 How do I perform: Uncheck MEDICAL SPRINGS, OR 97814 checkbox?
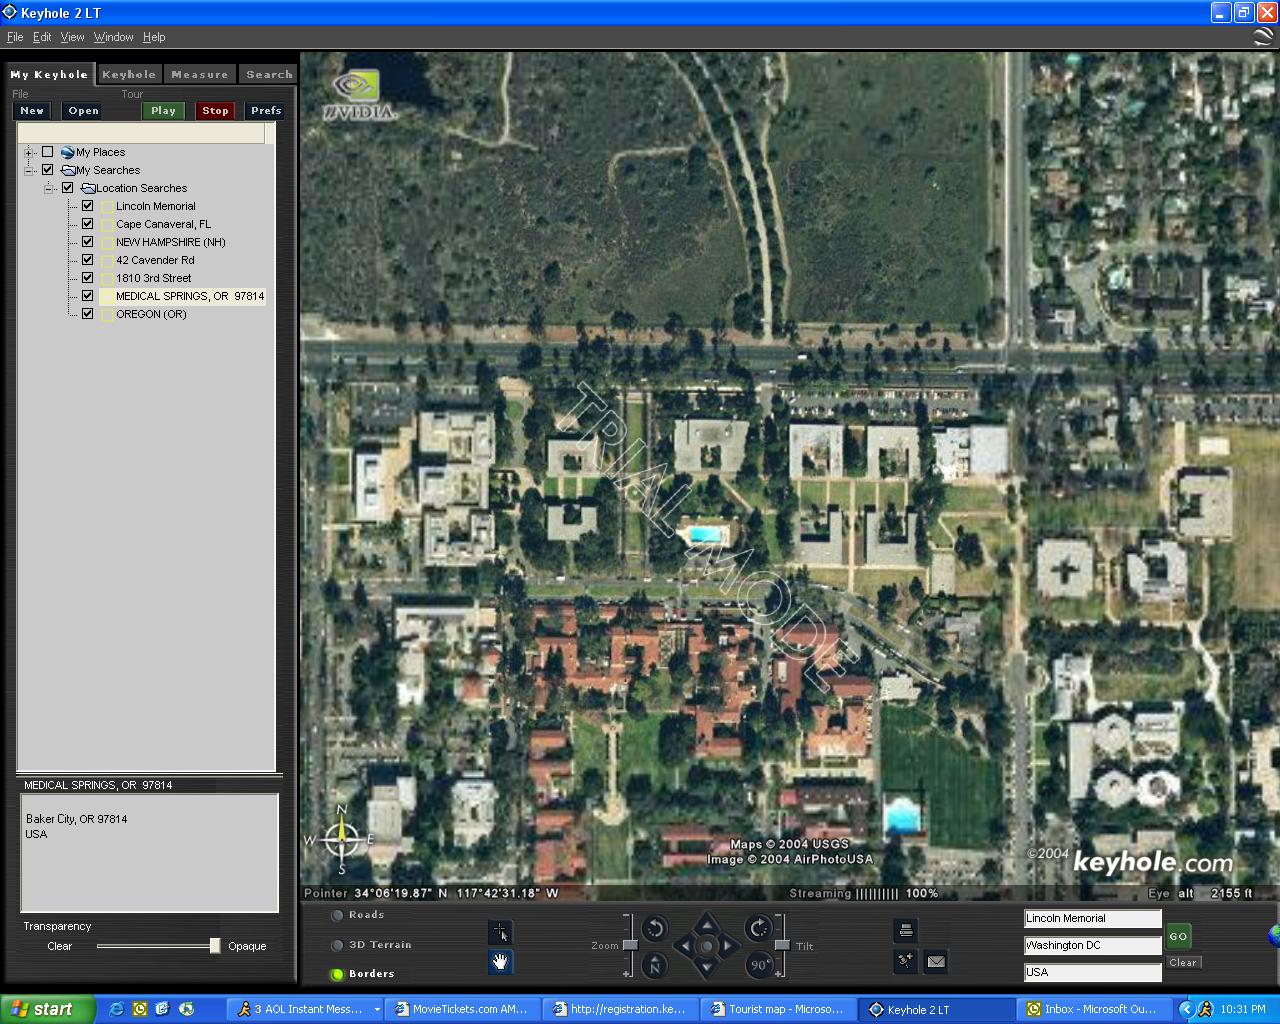(x=87, y=296)
